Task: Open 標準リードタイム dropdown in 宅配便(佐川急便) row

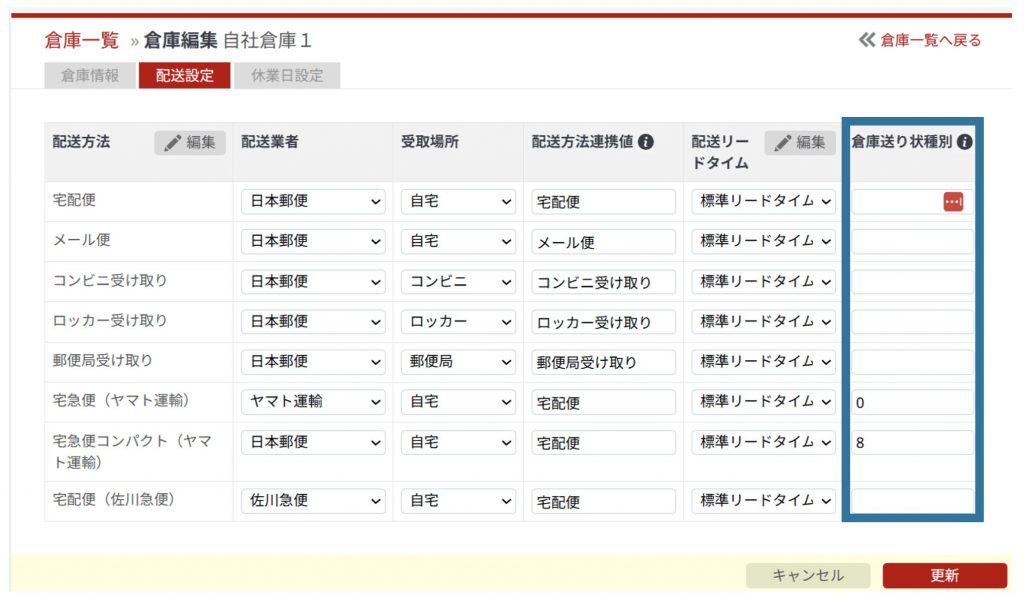Action: (763, 501)
